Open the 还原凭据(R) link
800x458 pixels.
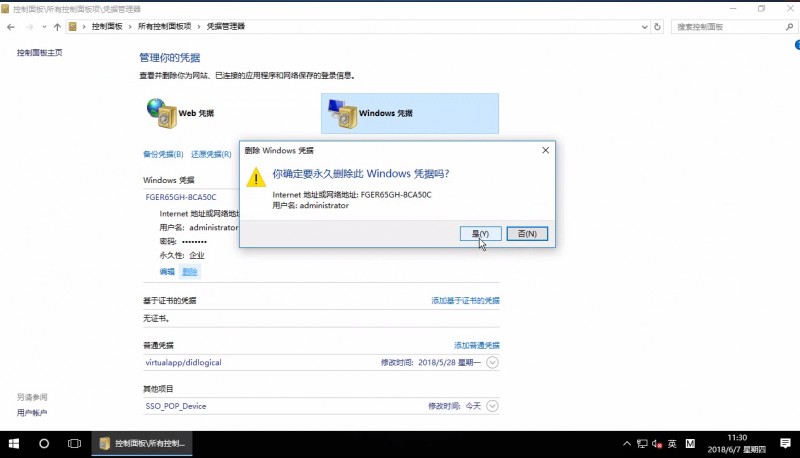point(211,154)
